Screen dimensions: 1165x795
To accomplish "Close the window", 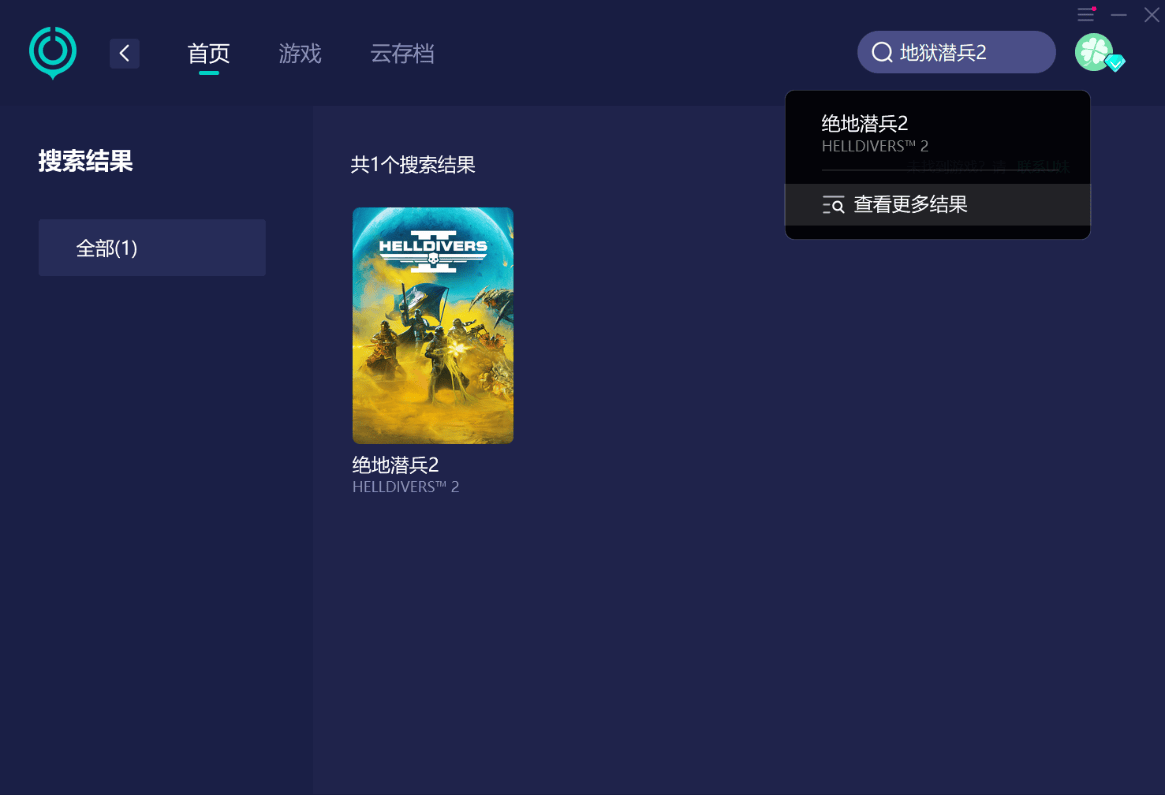I will pos(1152,14).
